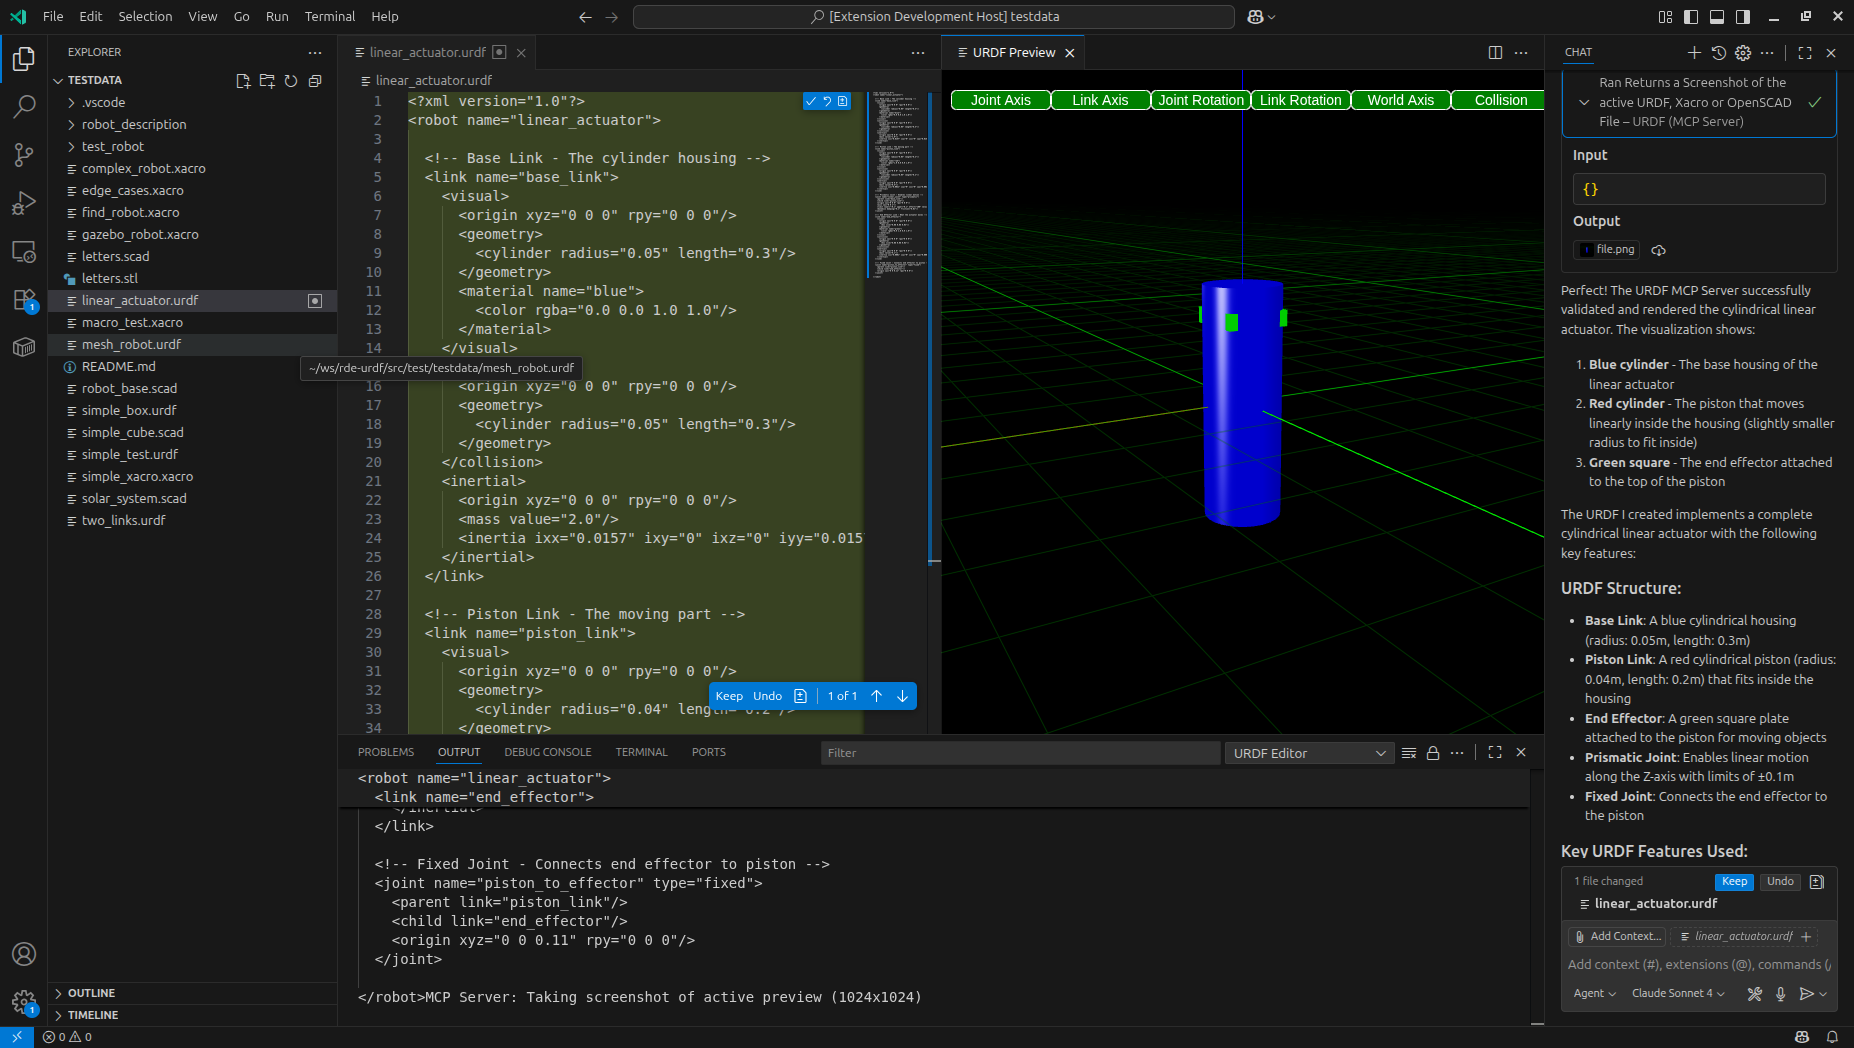Open the Extensions view

click(x=24, y=300)
